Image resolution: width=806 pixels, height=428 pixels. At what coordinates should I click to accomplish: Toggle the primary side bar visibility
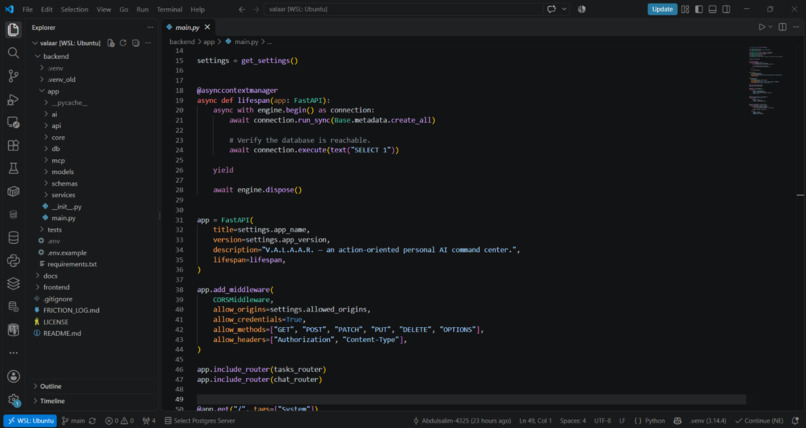pyautogui.click(x=699, y=9)
